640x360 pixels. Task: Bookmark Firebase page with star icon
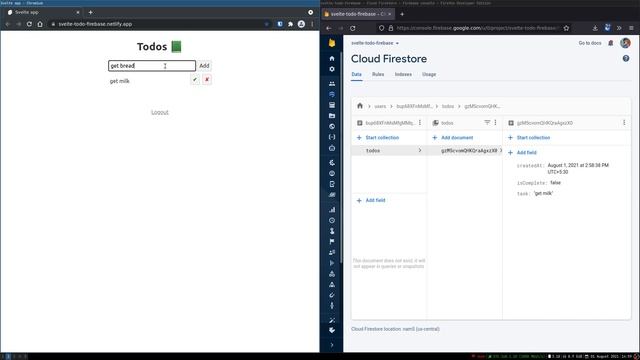pos(566,28)
